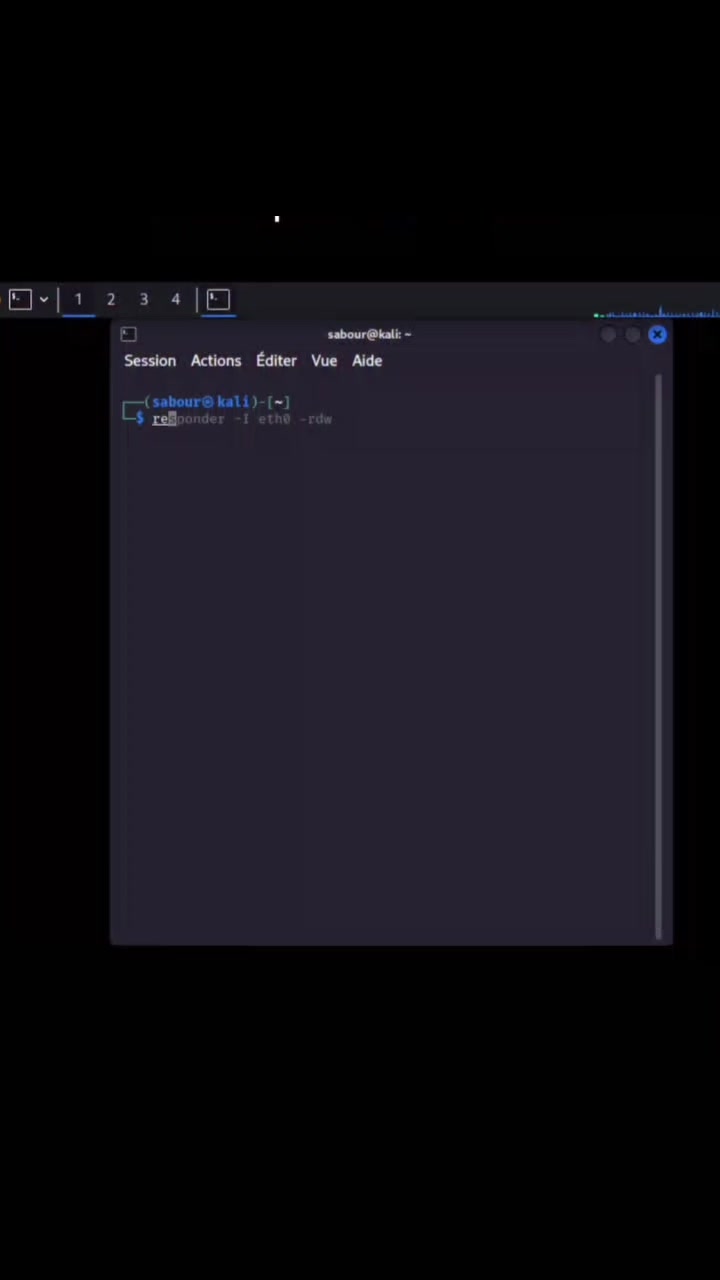This screenshot has width=720, height=1280.
Task: Switch to workspace 1 in panel
Action: 78,299
